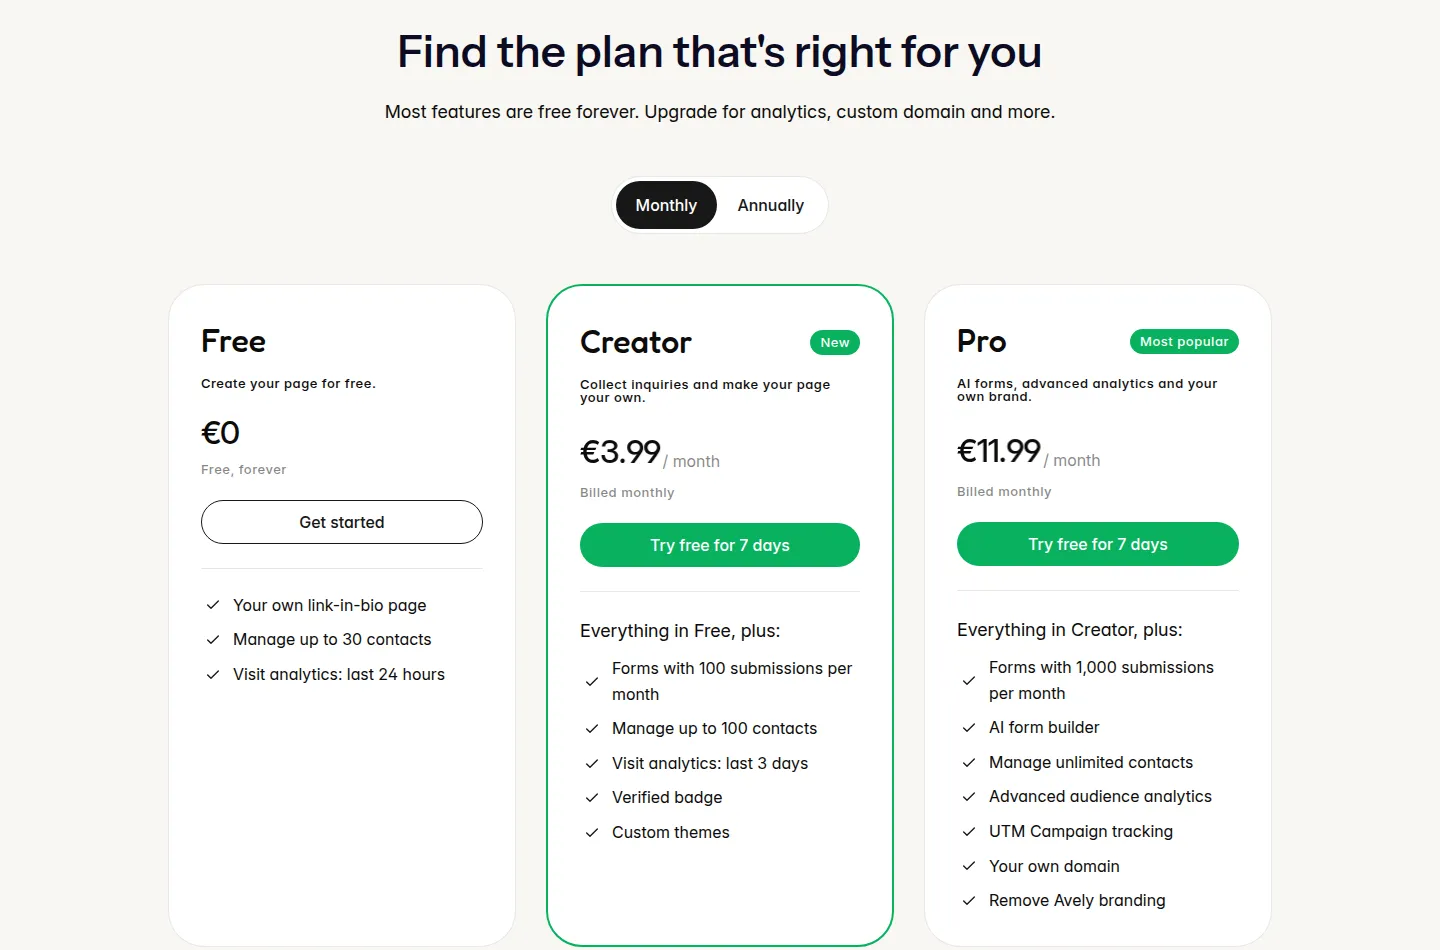1440x950 pixels.
Task: Click the New badge on Creator
Action: 835,342
